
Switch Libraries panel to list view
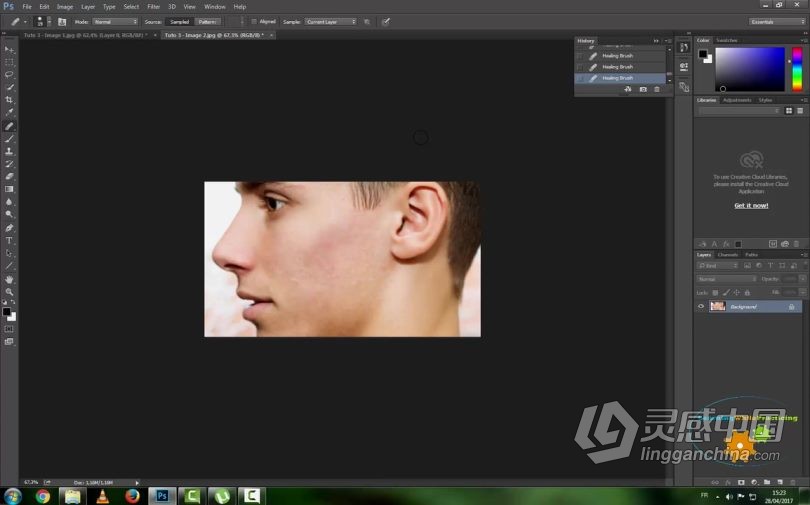[800, 111]
